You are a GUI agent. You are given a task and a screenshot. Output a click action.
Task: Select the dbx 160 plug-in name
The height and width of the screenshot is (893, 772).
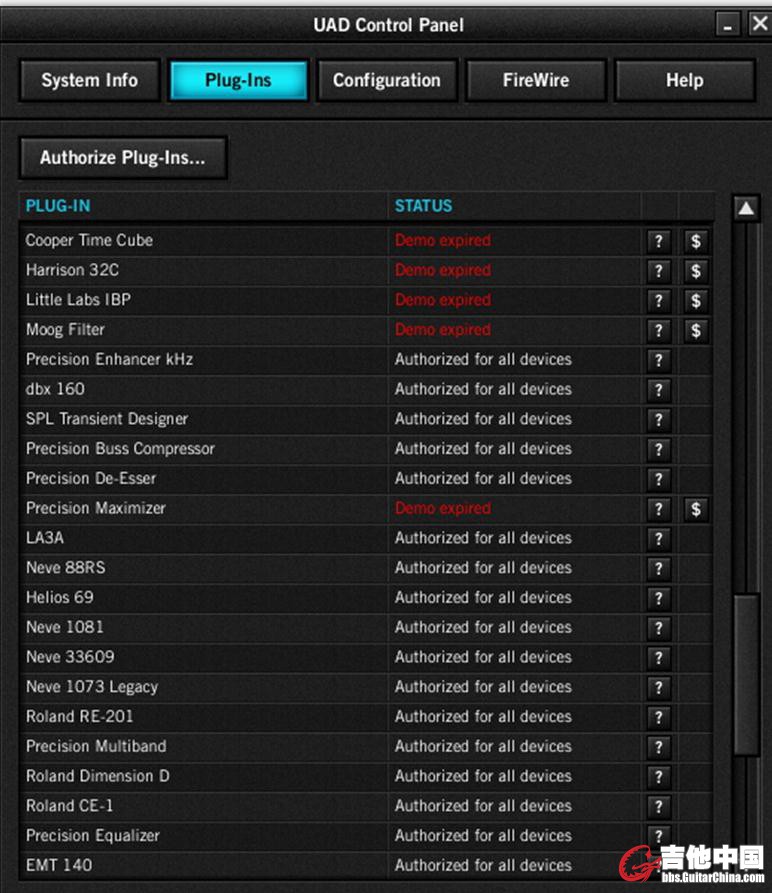55,389
